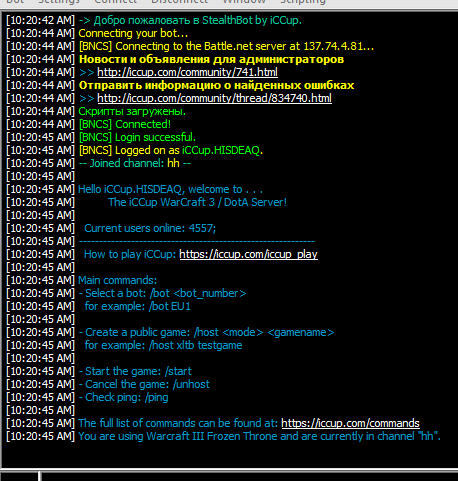Viewport: 458px width, 481px height.
Task: Click the dashed separator line in the chat
Action: coord(197,241)
